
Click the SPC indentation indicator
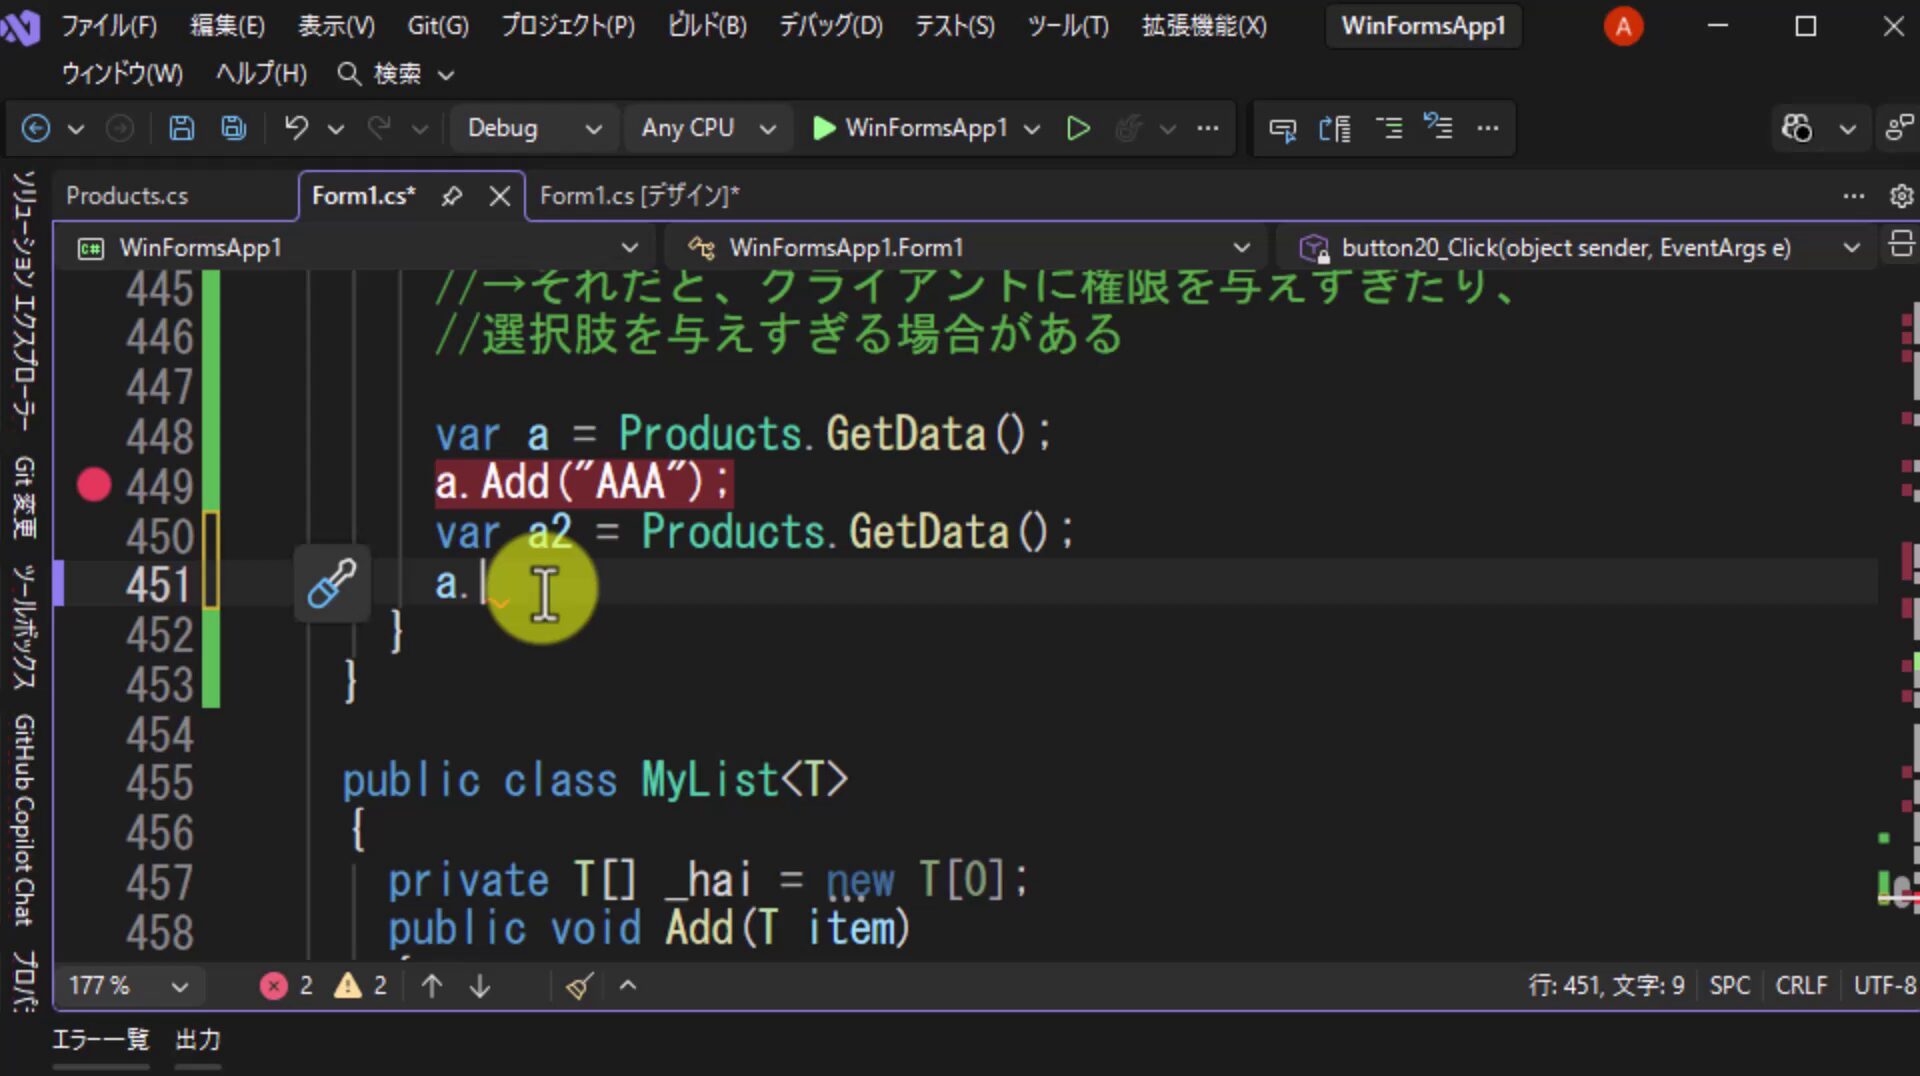click(x=1730, y=986)
